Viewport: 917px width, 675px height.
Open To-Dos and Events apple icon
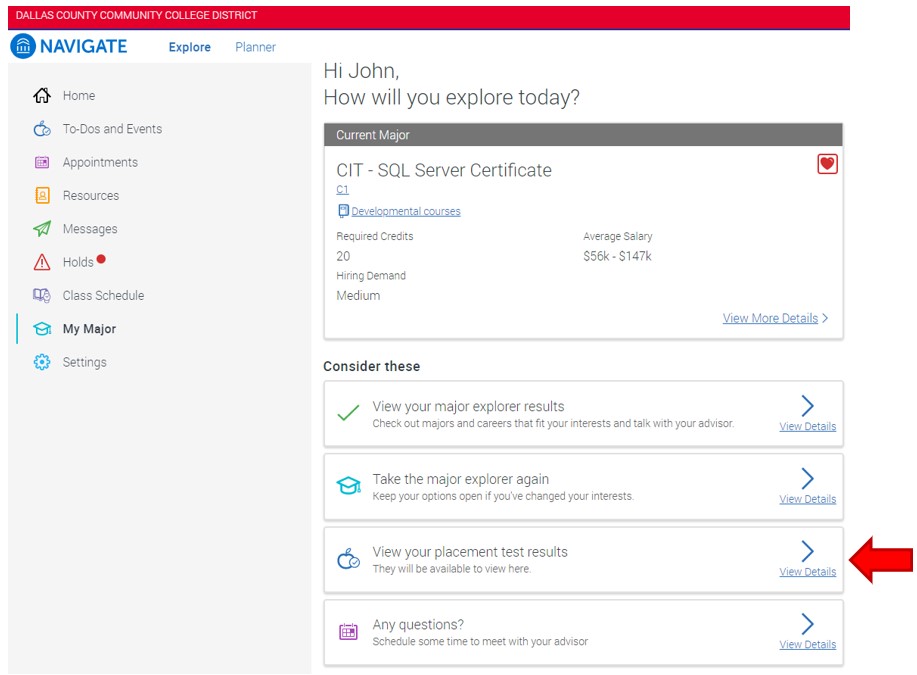(42, 129)
